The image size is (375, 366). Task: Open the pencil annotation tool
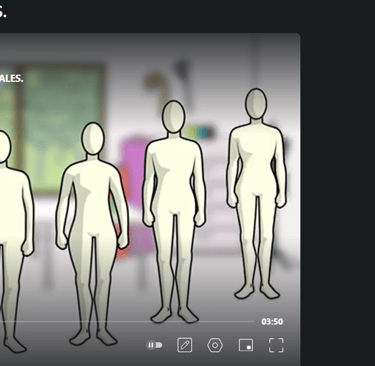coord(185,345)
